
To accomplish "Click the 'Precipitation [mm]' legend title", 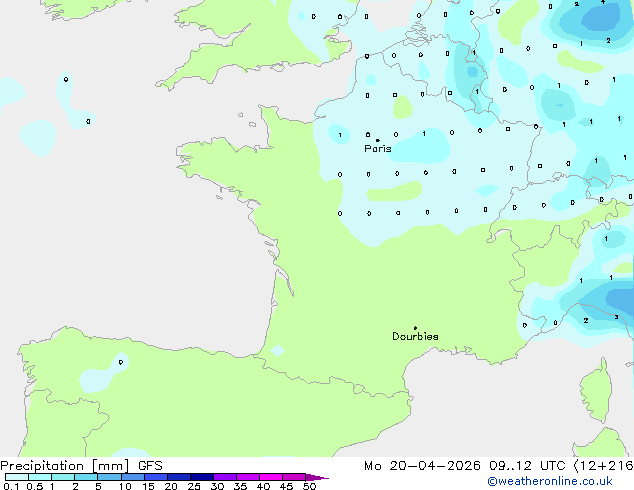I will [65, 466].
